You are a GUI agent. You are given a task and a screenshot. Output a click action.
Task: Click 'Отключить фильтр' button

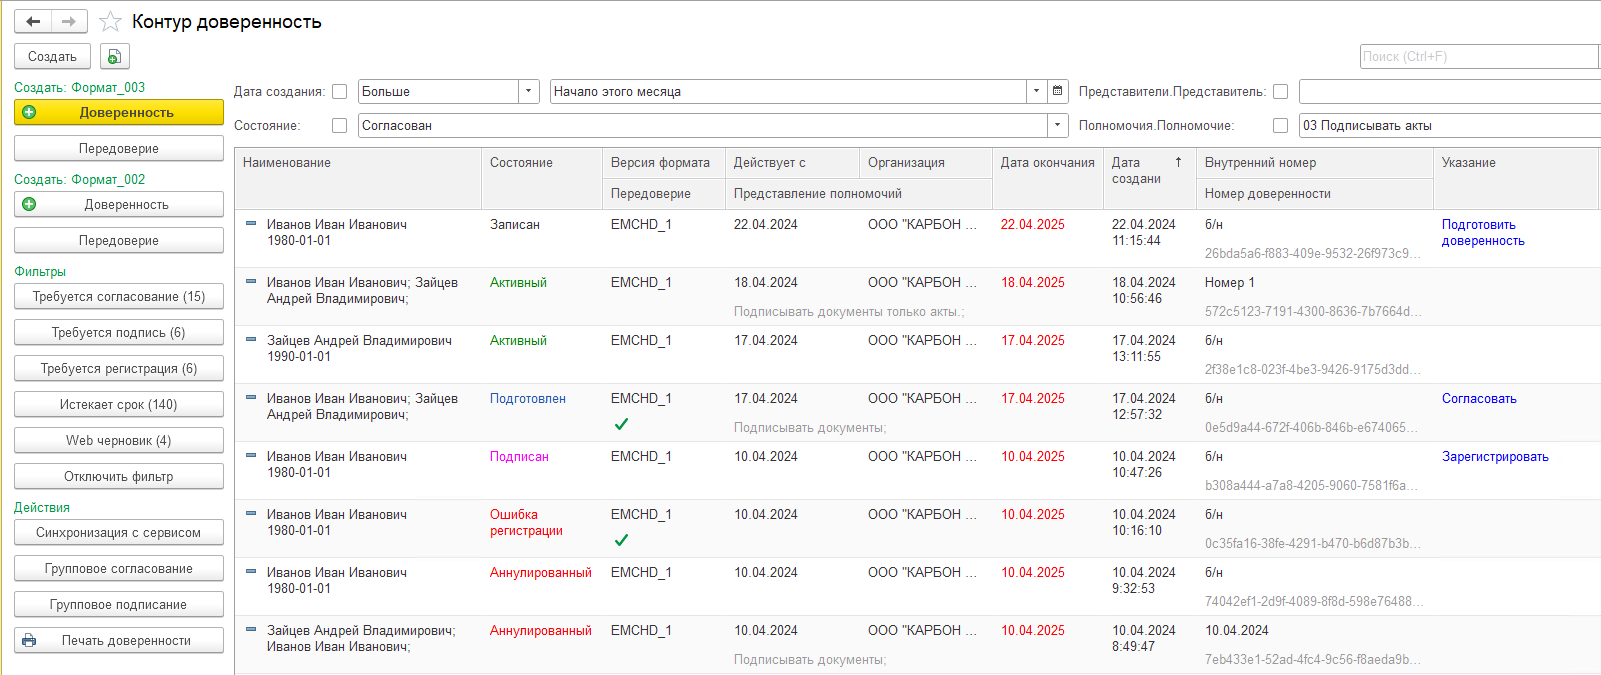coord(119,476)
